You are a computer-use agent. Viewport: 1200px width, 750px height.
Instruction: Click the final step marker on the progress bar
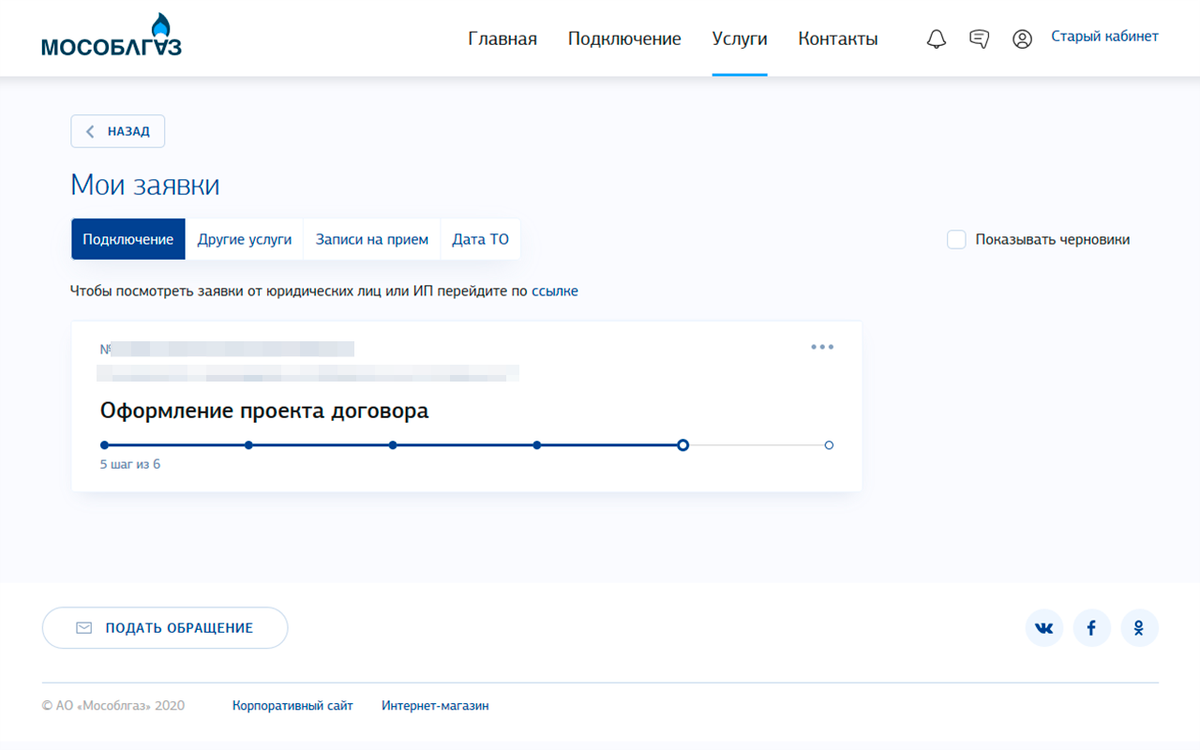click(x=829, y=445)
